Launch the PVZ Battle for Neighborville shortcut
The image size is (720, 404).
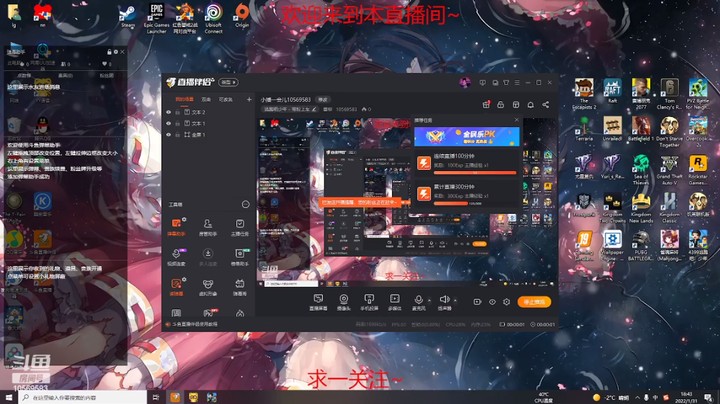698,94
